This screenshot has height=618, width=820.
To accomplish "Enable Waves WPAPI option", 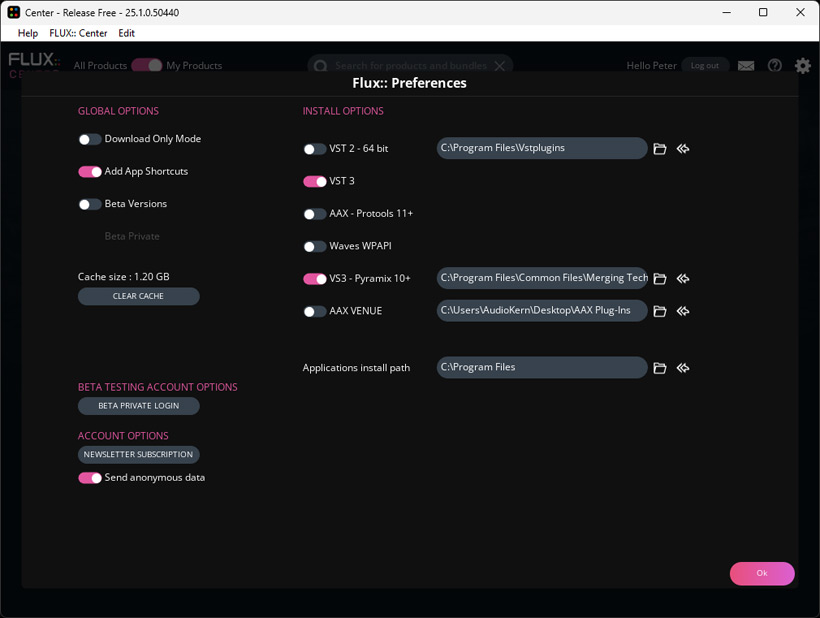I will click(x=314, y=246).
